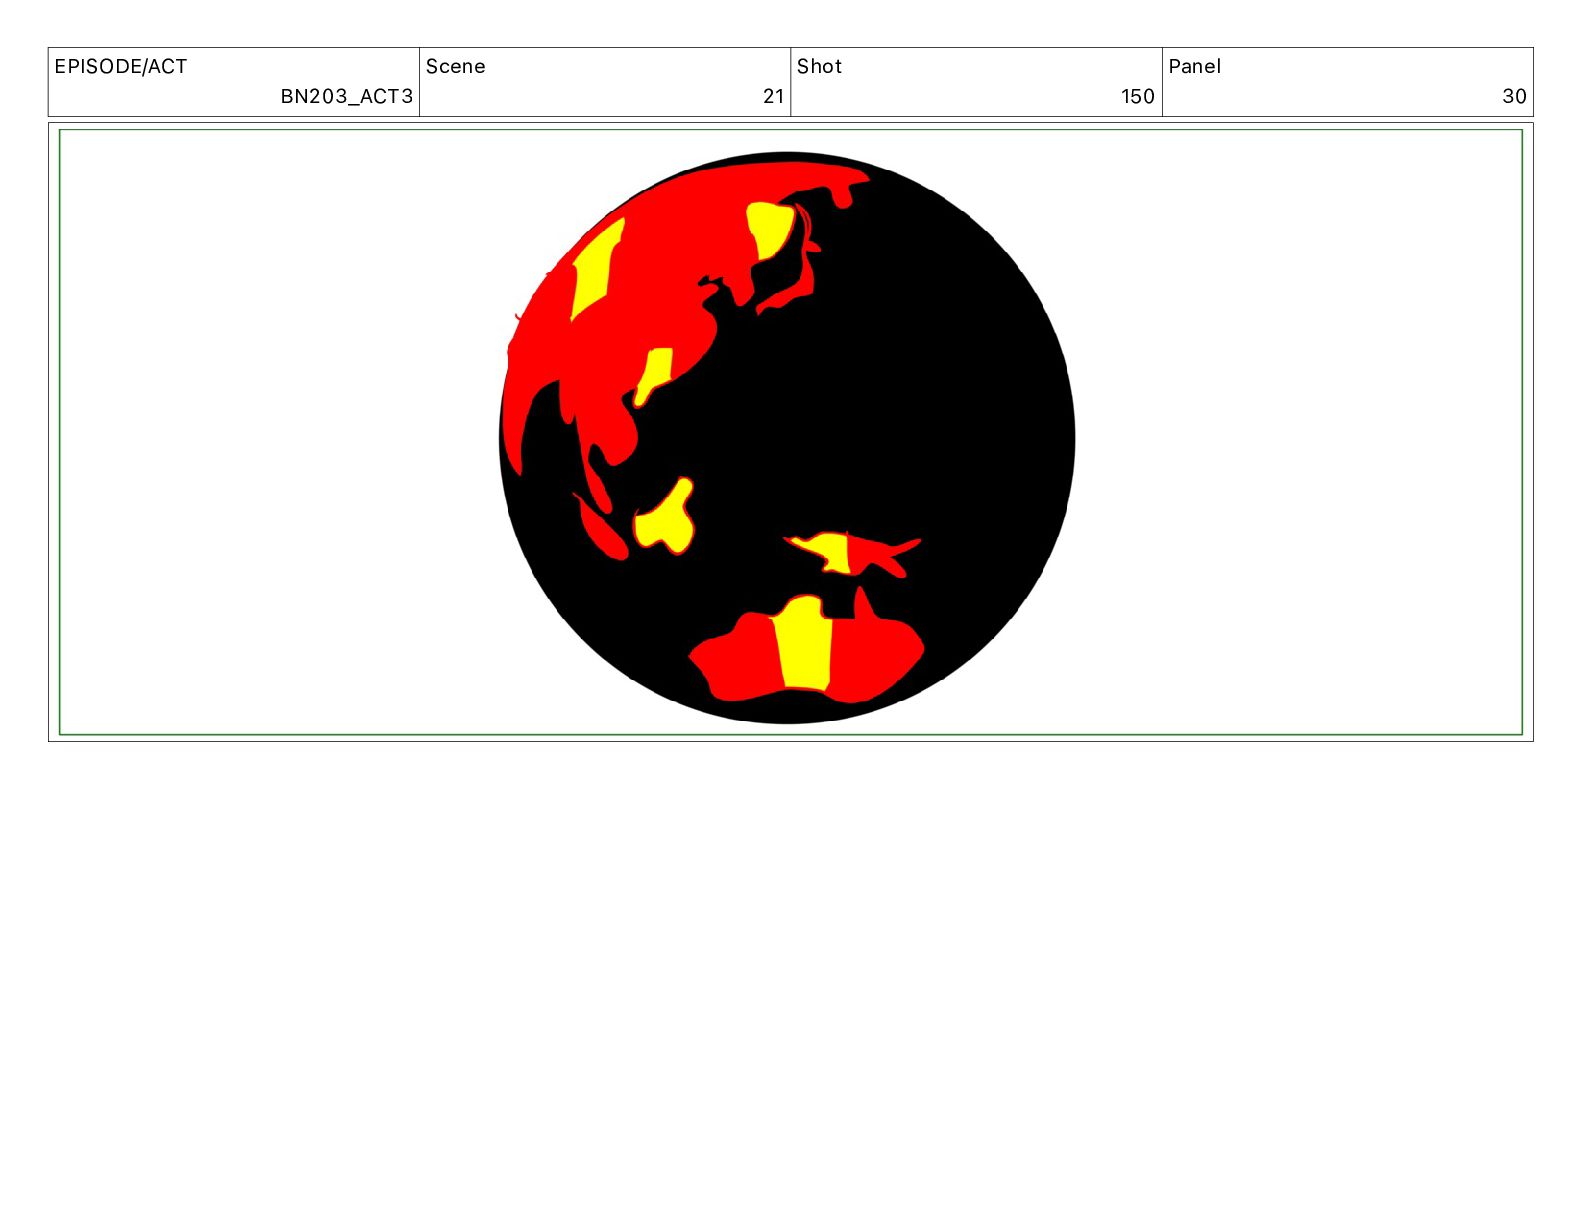Click the globe storyboard panel image
Screen dimensions: 1584x1224
[790, 432]
